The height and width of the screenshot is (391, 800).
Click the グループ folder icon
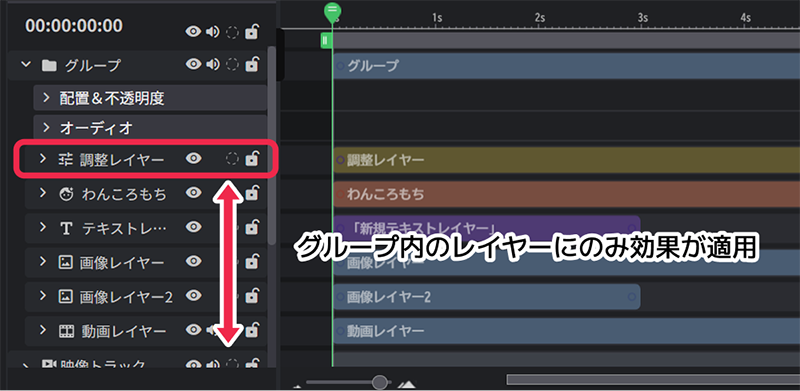[x=49, y=66]
